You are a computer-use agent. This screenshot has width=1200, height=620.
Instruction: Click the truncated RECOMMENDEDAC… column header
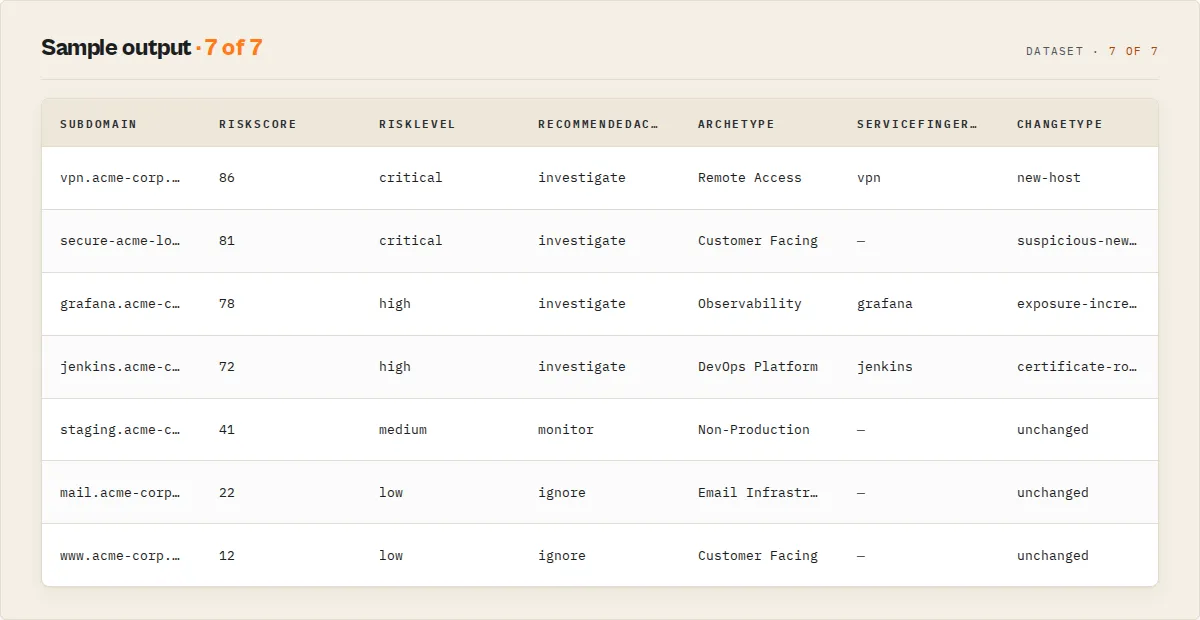(599, 124)
